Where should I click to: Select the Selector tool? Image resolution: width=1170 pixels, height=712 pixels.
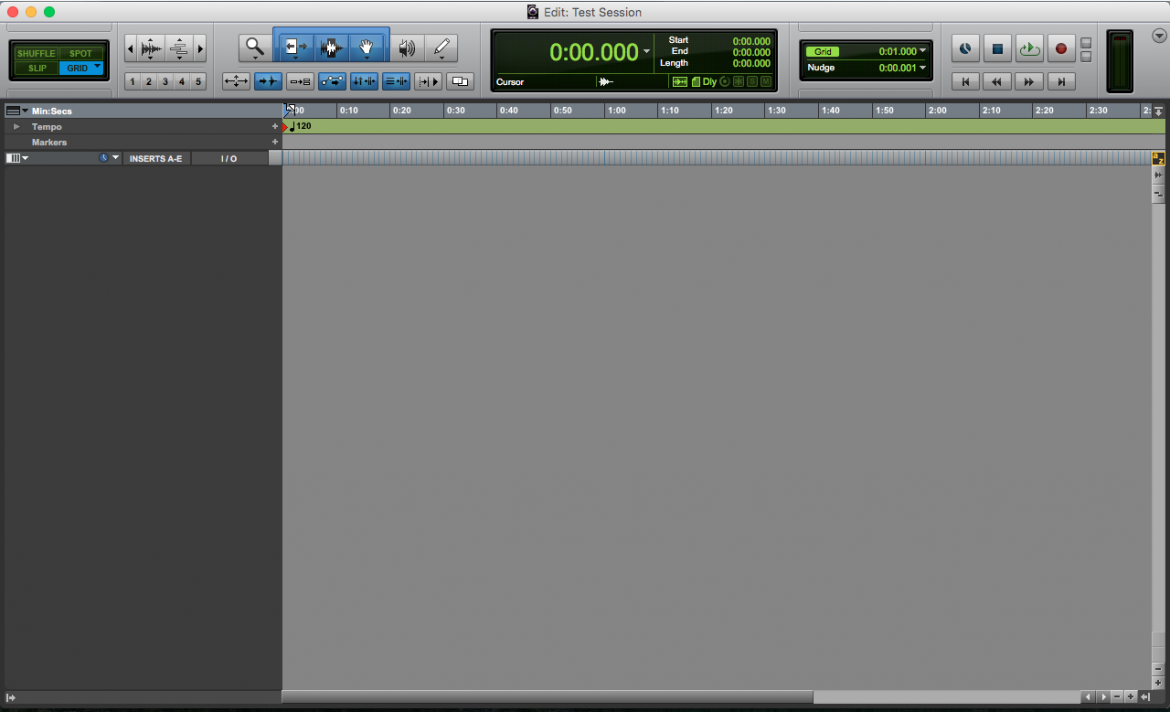329,47
